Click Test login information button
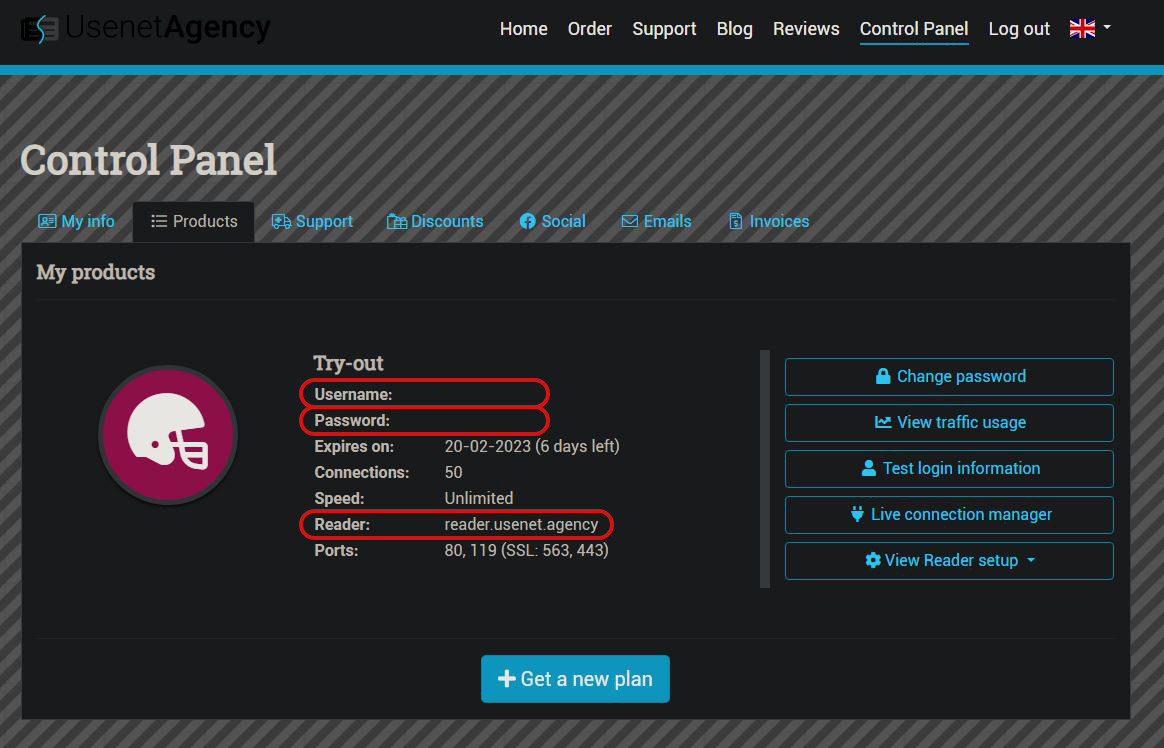Image resolution: width=1164 pixels, height=748 pixels. [949, 469]
